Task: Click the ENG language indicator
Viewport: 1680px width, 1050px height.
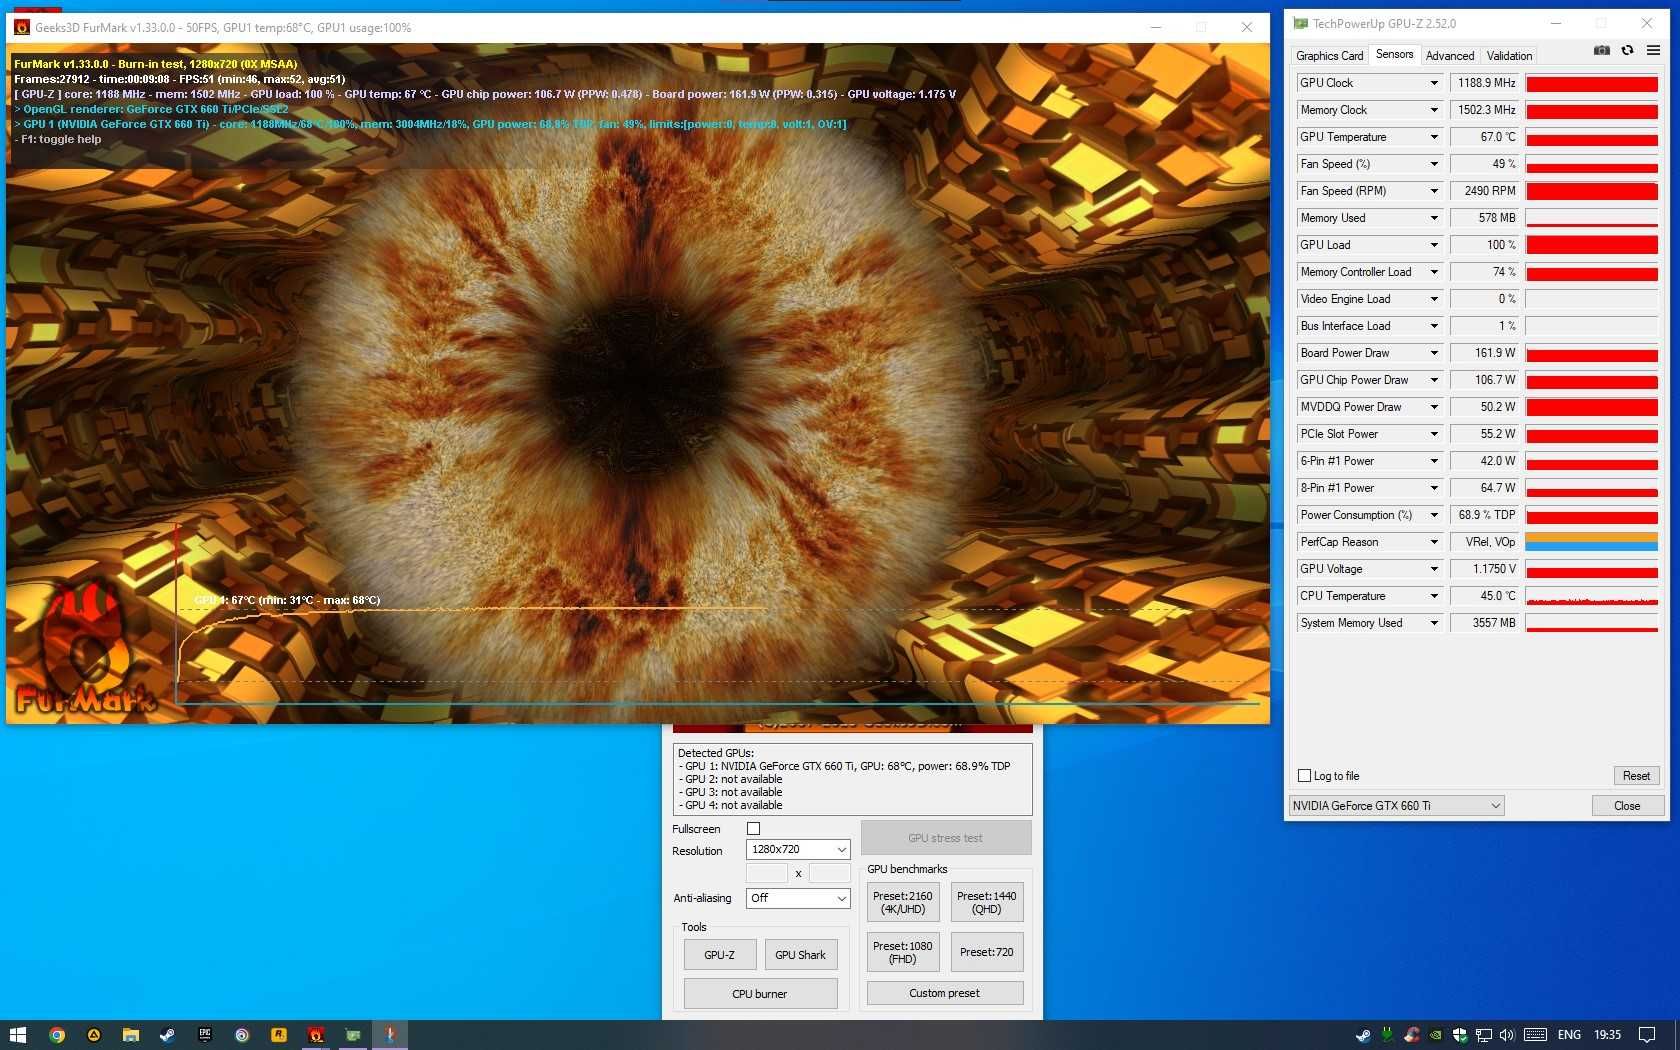Action: tap(1569, 1035)
